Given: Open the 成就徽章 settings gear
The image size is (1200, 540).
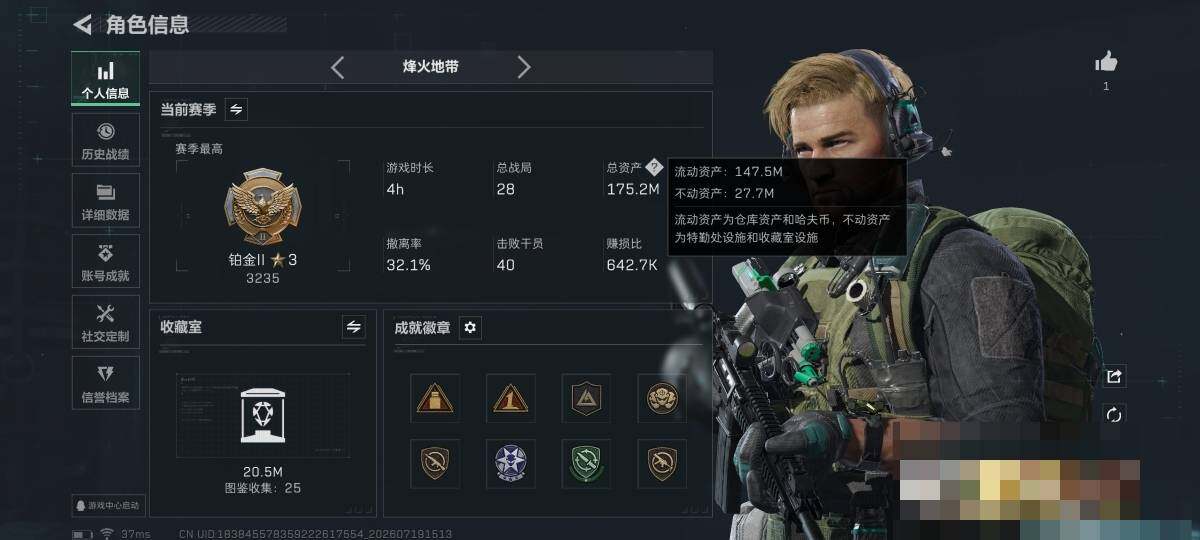Looking at the screenshot, I should coord(470,327).
